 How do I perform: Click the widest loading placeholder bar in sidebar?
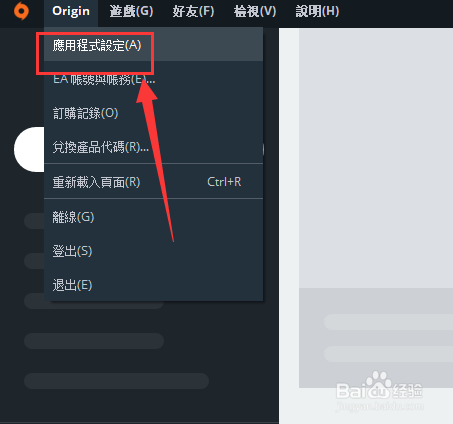point(116,381)
